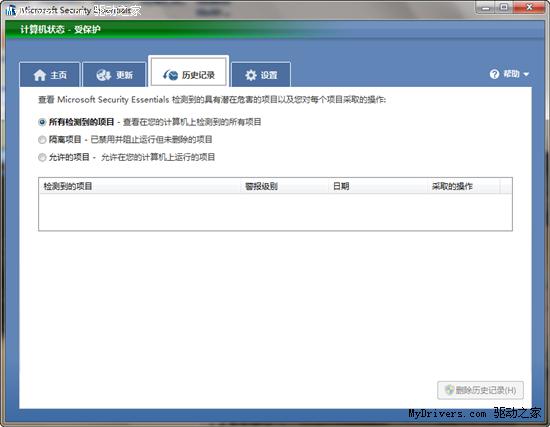This screenshot has height=427, width=550.
Task: Open the 帮助 menu label
Action: tap(511, 74)
